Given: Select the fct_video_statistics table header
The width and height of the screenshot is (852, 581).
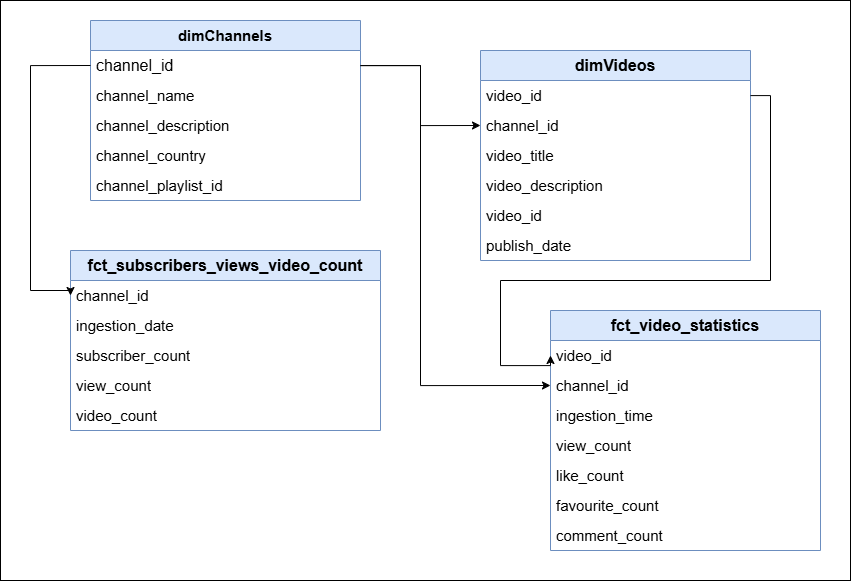Looking at the screenshot, I should click(685, 326).
